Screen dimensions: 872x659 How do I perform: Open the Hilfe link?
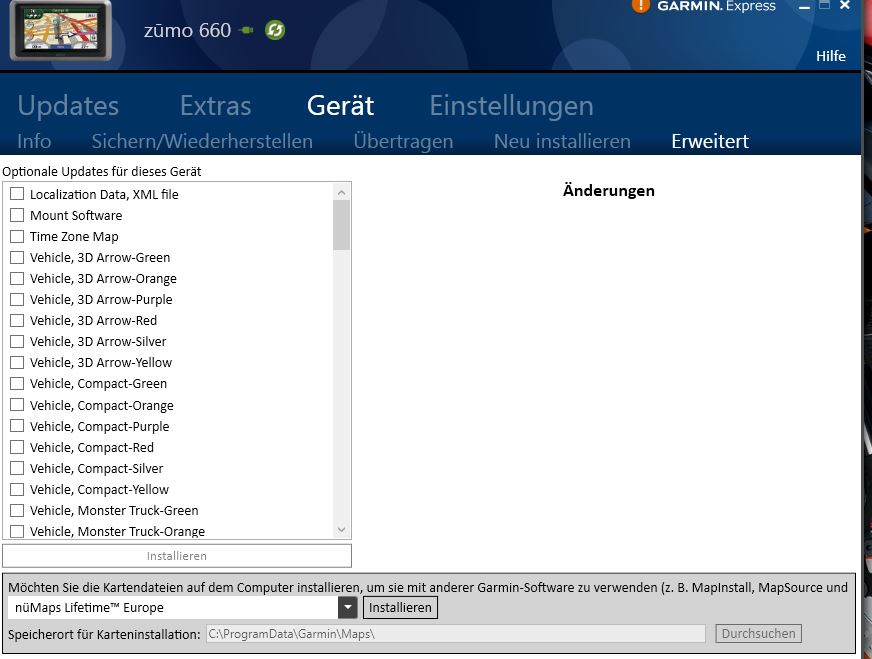click(x=830, y=56)
